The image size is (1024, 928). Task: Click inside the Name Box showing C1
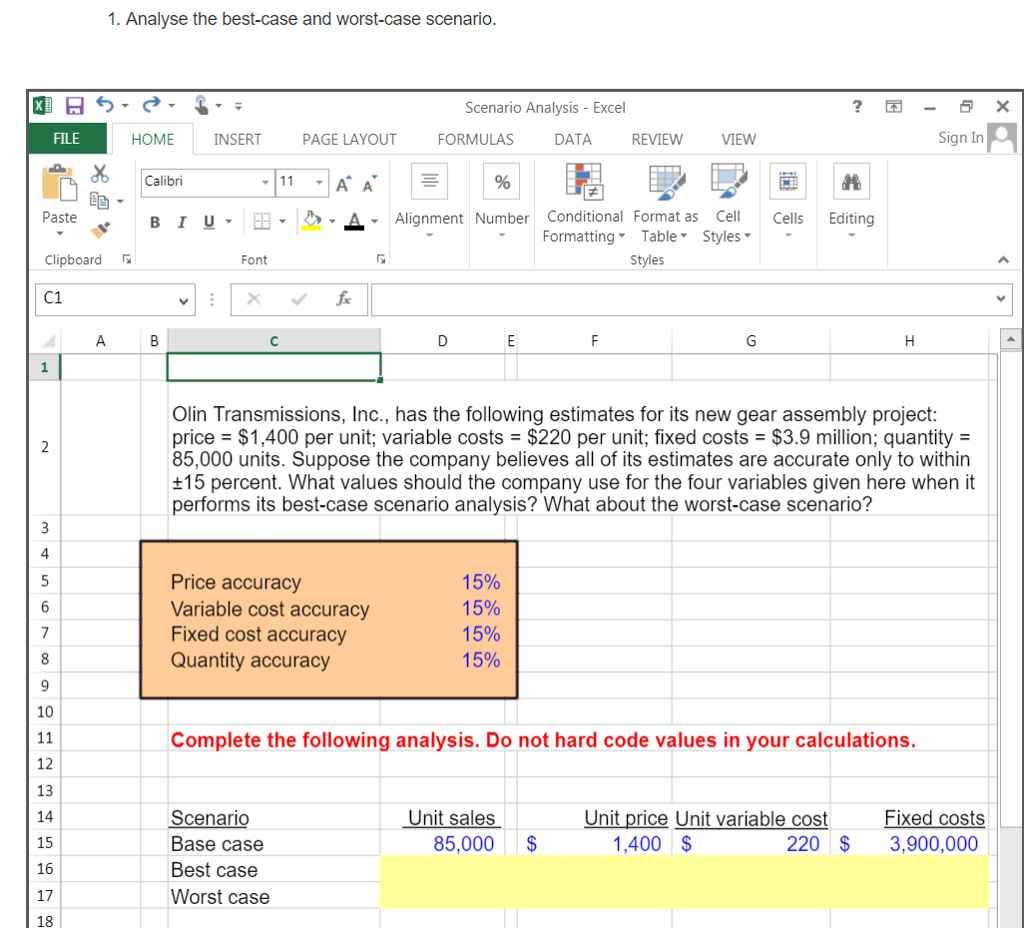105,299
